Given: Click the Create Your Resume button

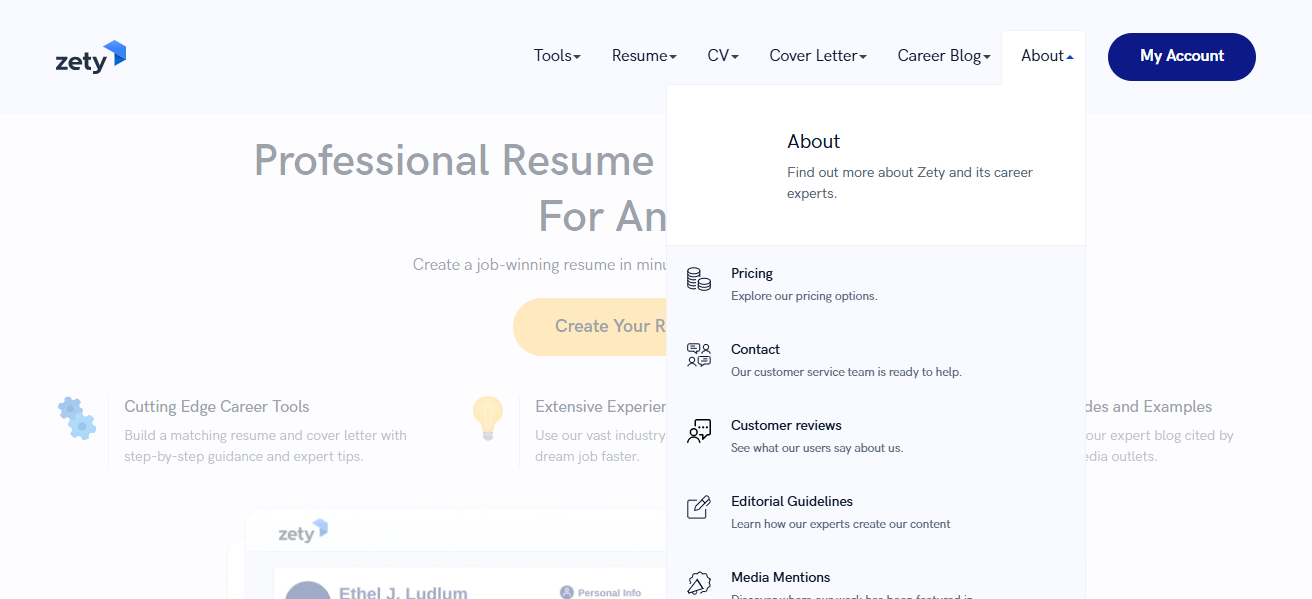Looking at the screenshot, I should point(590,327).
